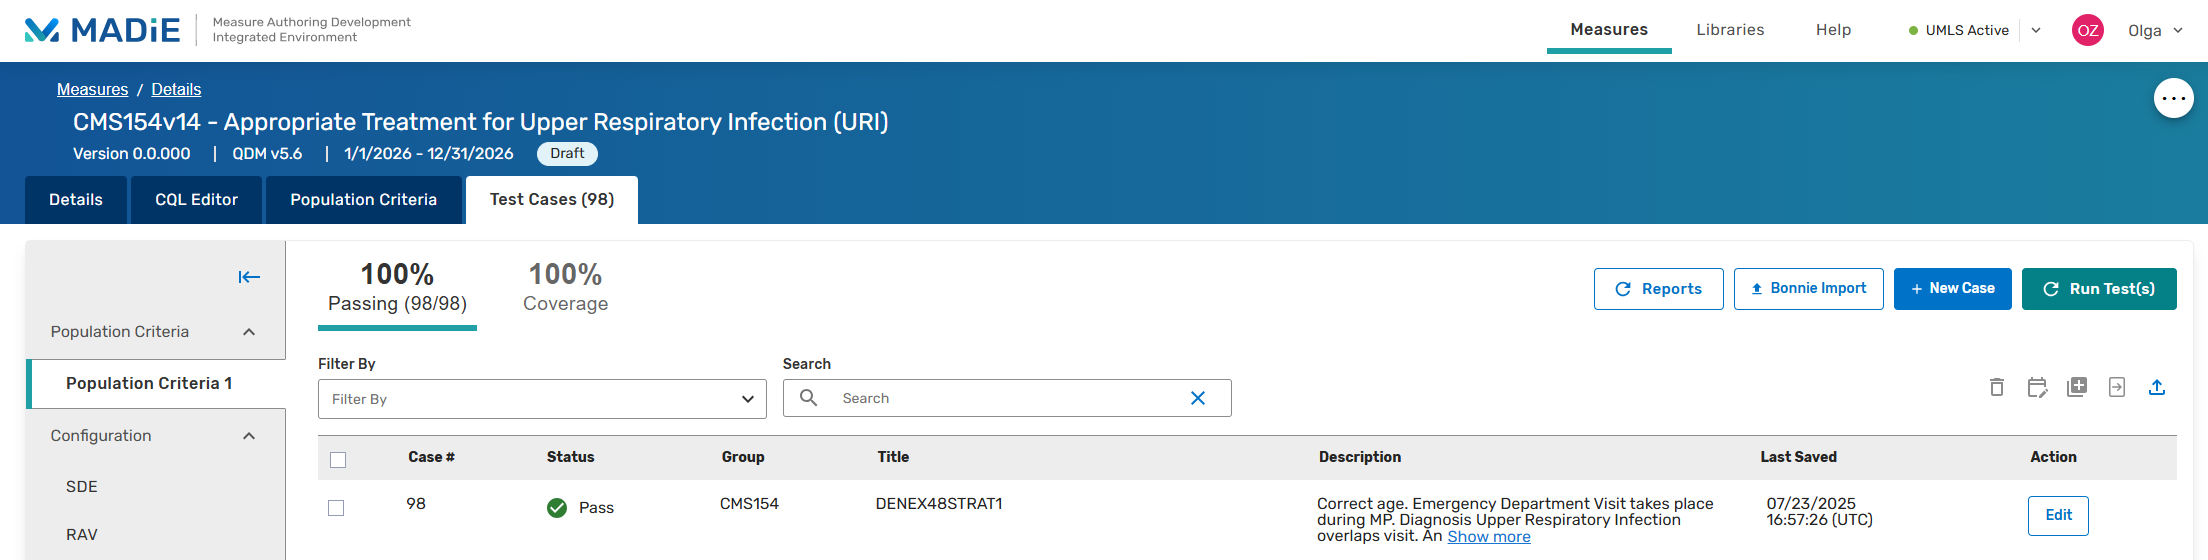Collapse the Population Criteria section
This screenshot has height=560, width=2208.
tap(249, 332)
